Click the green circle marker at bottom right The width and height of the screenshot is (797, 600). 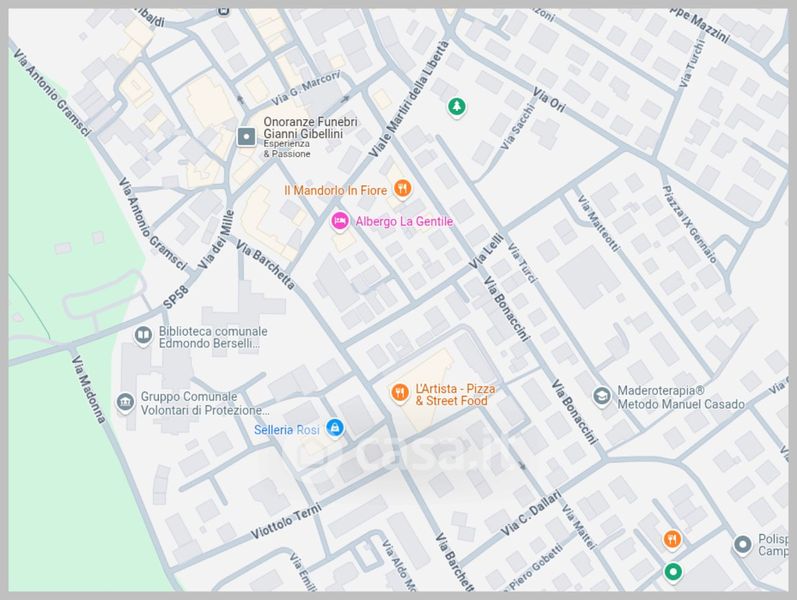(673, 572)
